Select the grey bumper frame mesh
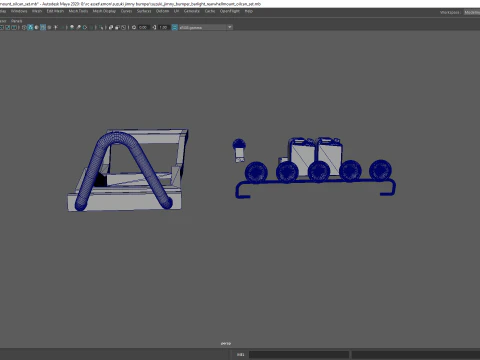The width and height of the screenshot is (480, 360). click(x=127, y=201)
